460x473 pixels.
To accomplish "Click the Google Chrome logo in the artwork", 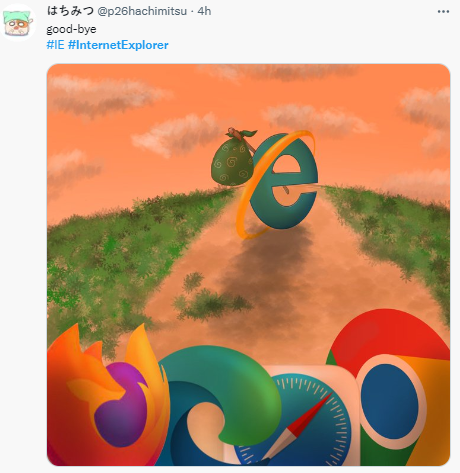I will (x=388, y=388).
